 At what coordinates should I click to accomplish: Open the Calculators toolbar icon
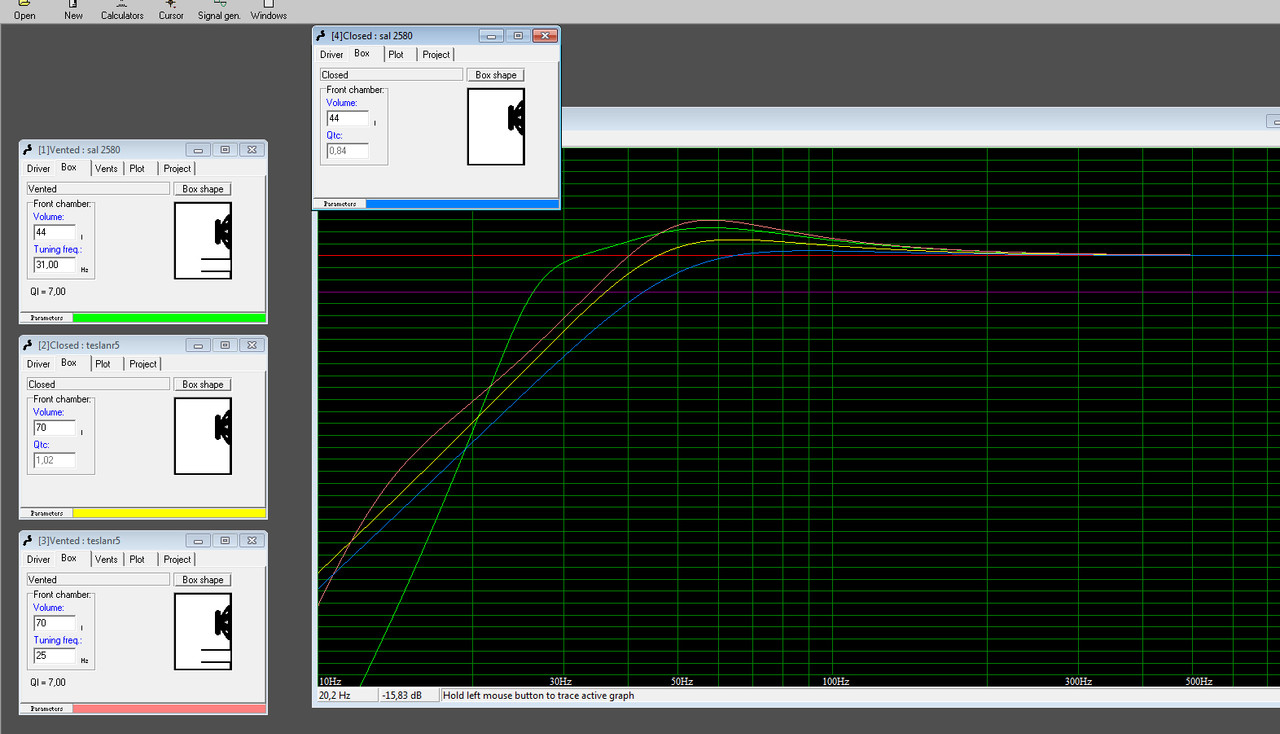click(x=122, y=10)
